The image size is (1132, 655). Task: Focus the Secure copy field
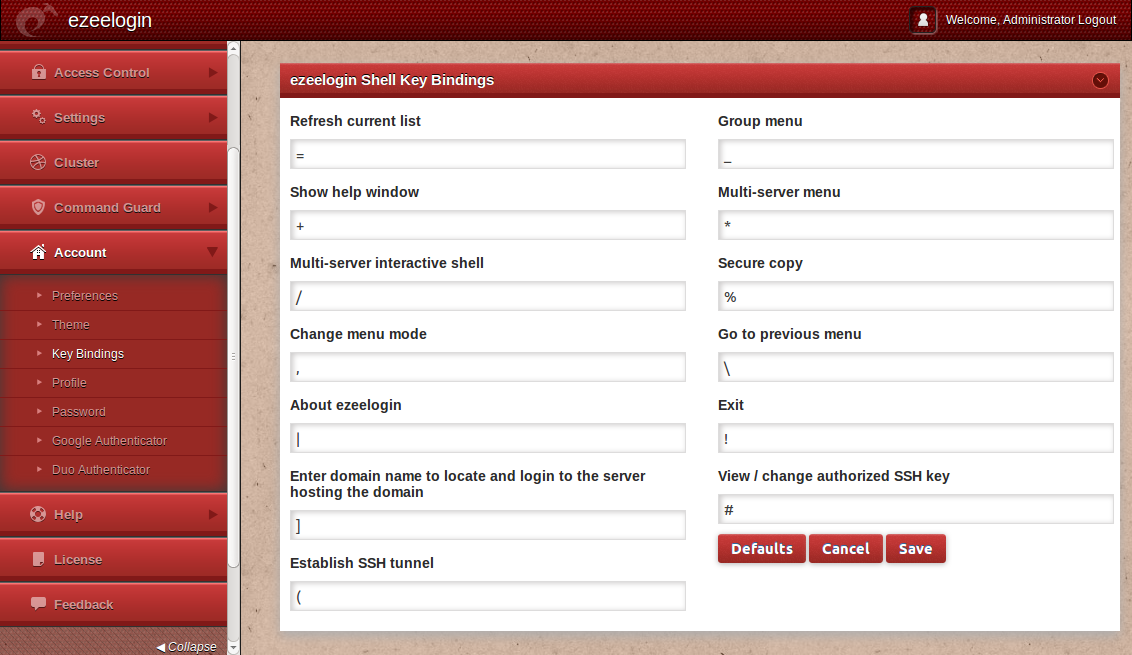coord(915,296)
